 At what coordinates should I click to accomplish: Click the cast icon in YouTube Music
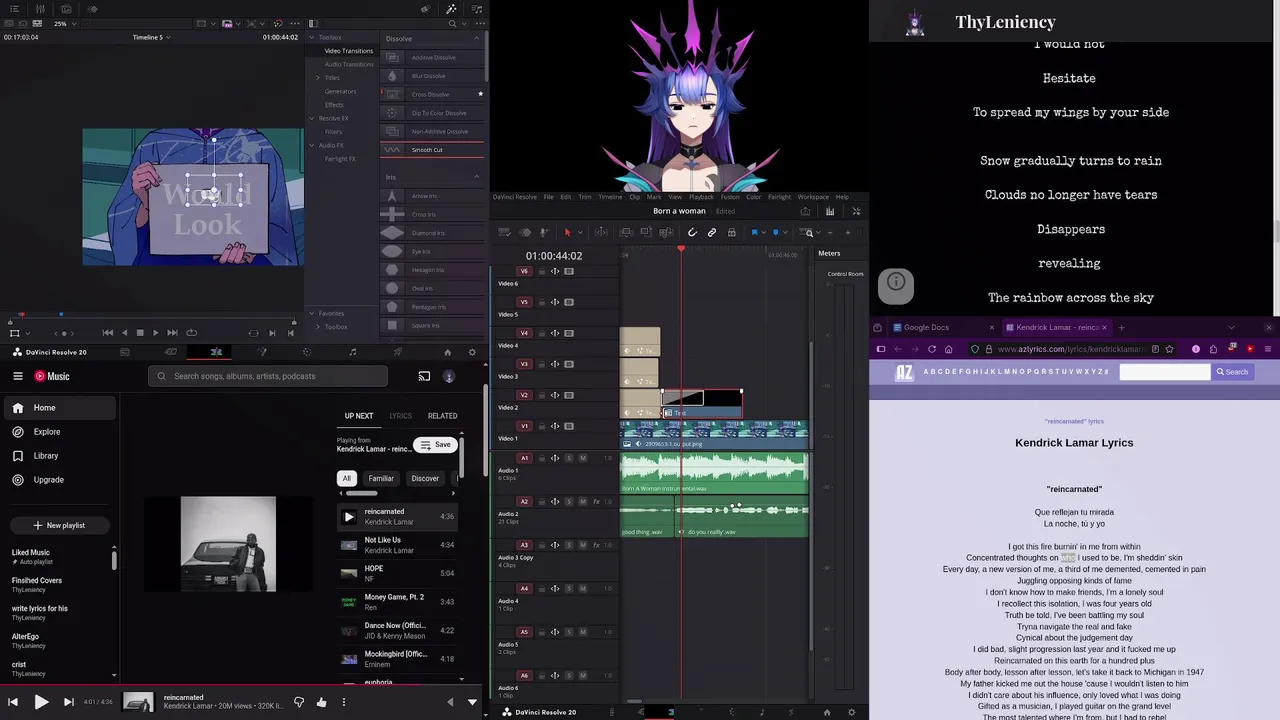point(424,376)
